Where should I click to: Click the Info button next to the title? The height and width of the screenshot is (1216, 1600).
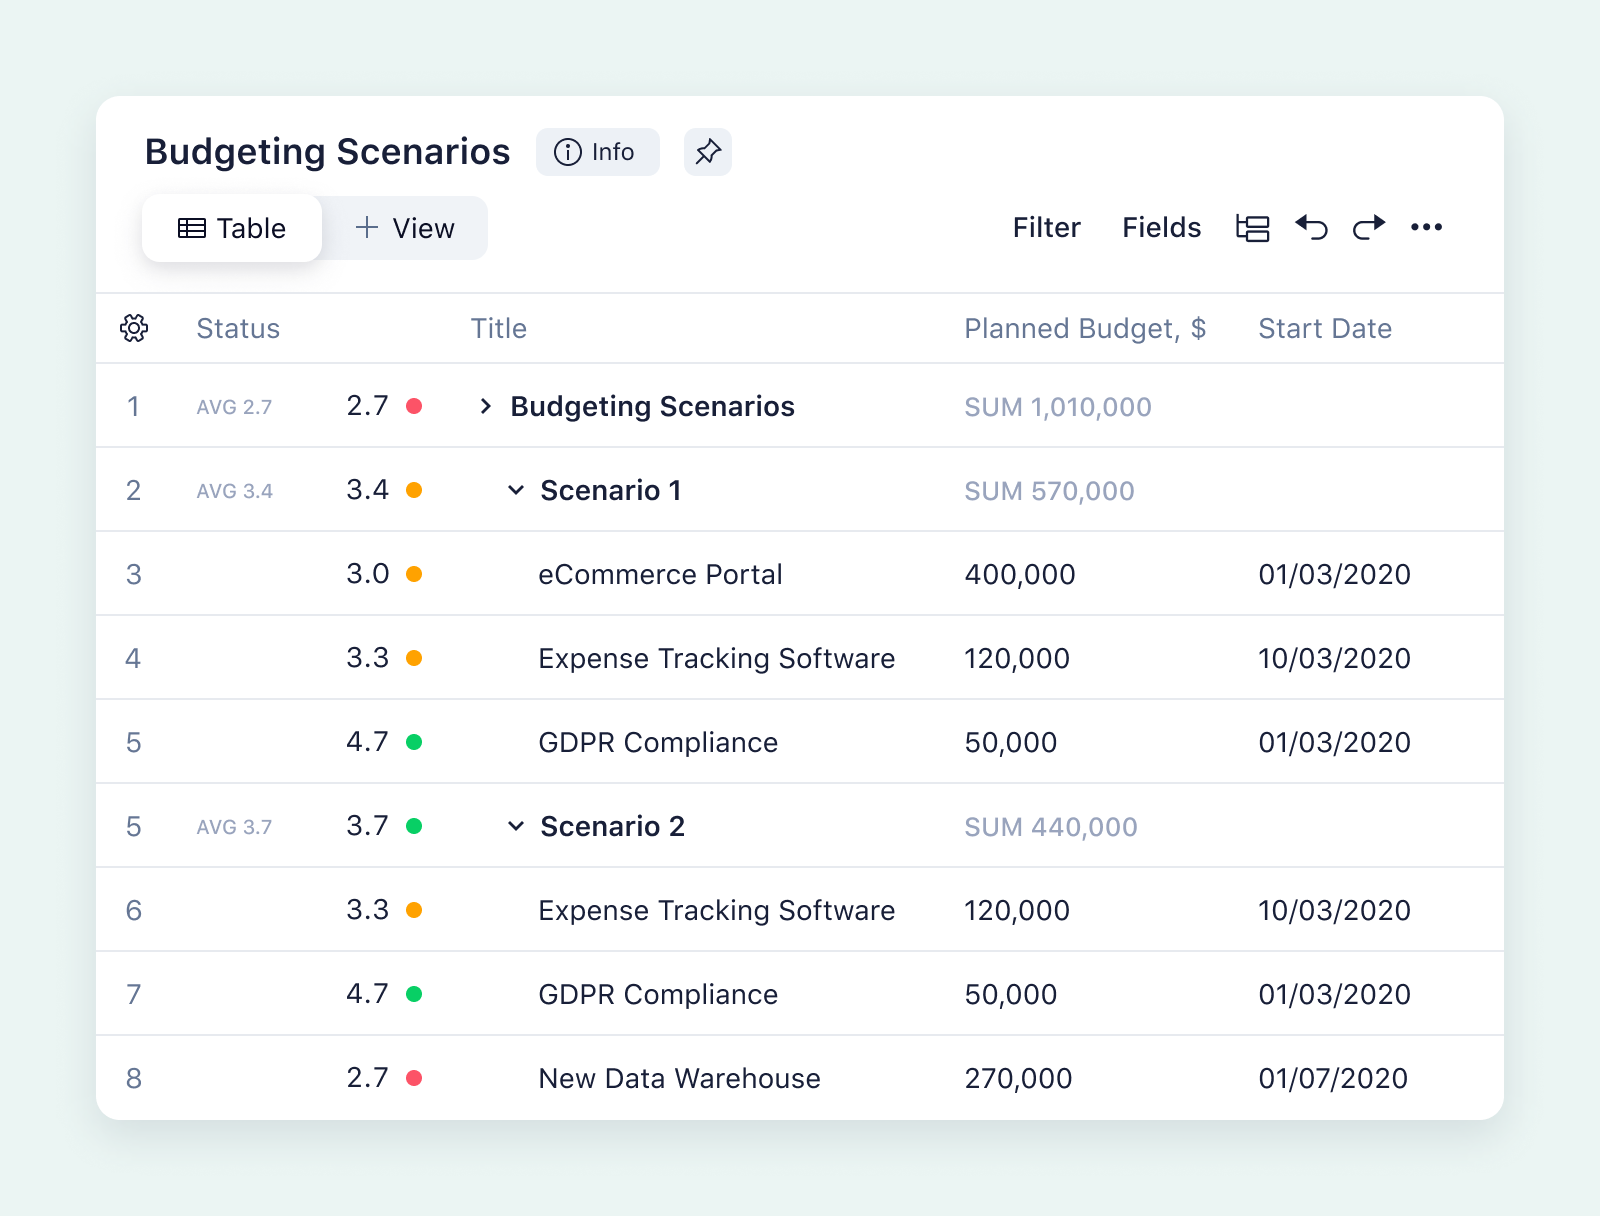tap(597, 152)
